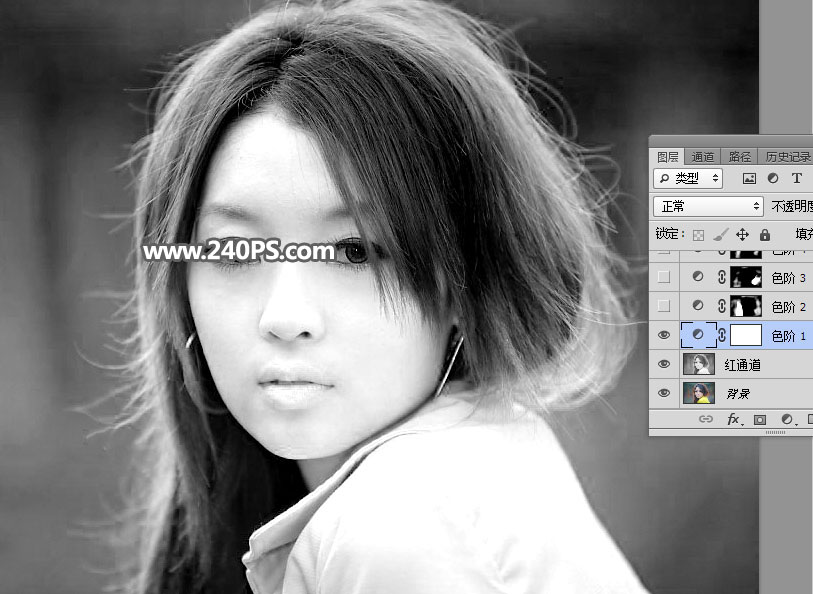Show the 色阶 3 layer visibility
The height and width of the screenshot is (594, 813).
664,277
